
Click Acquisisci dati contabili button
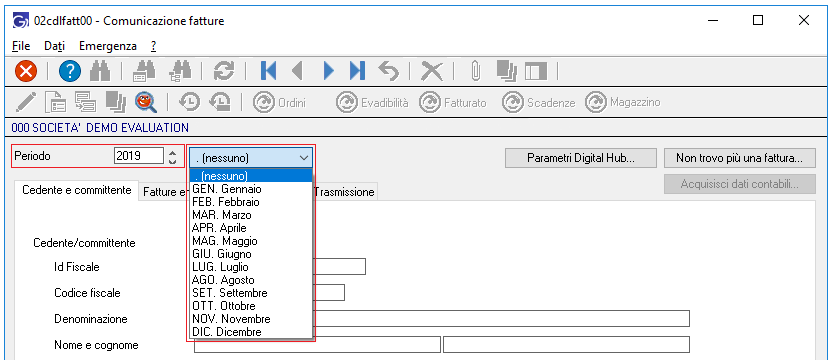(739, 184)
